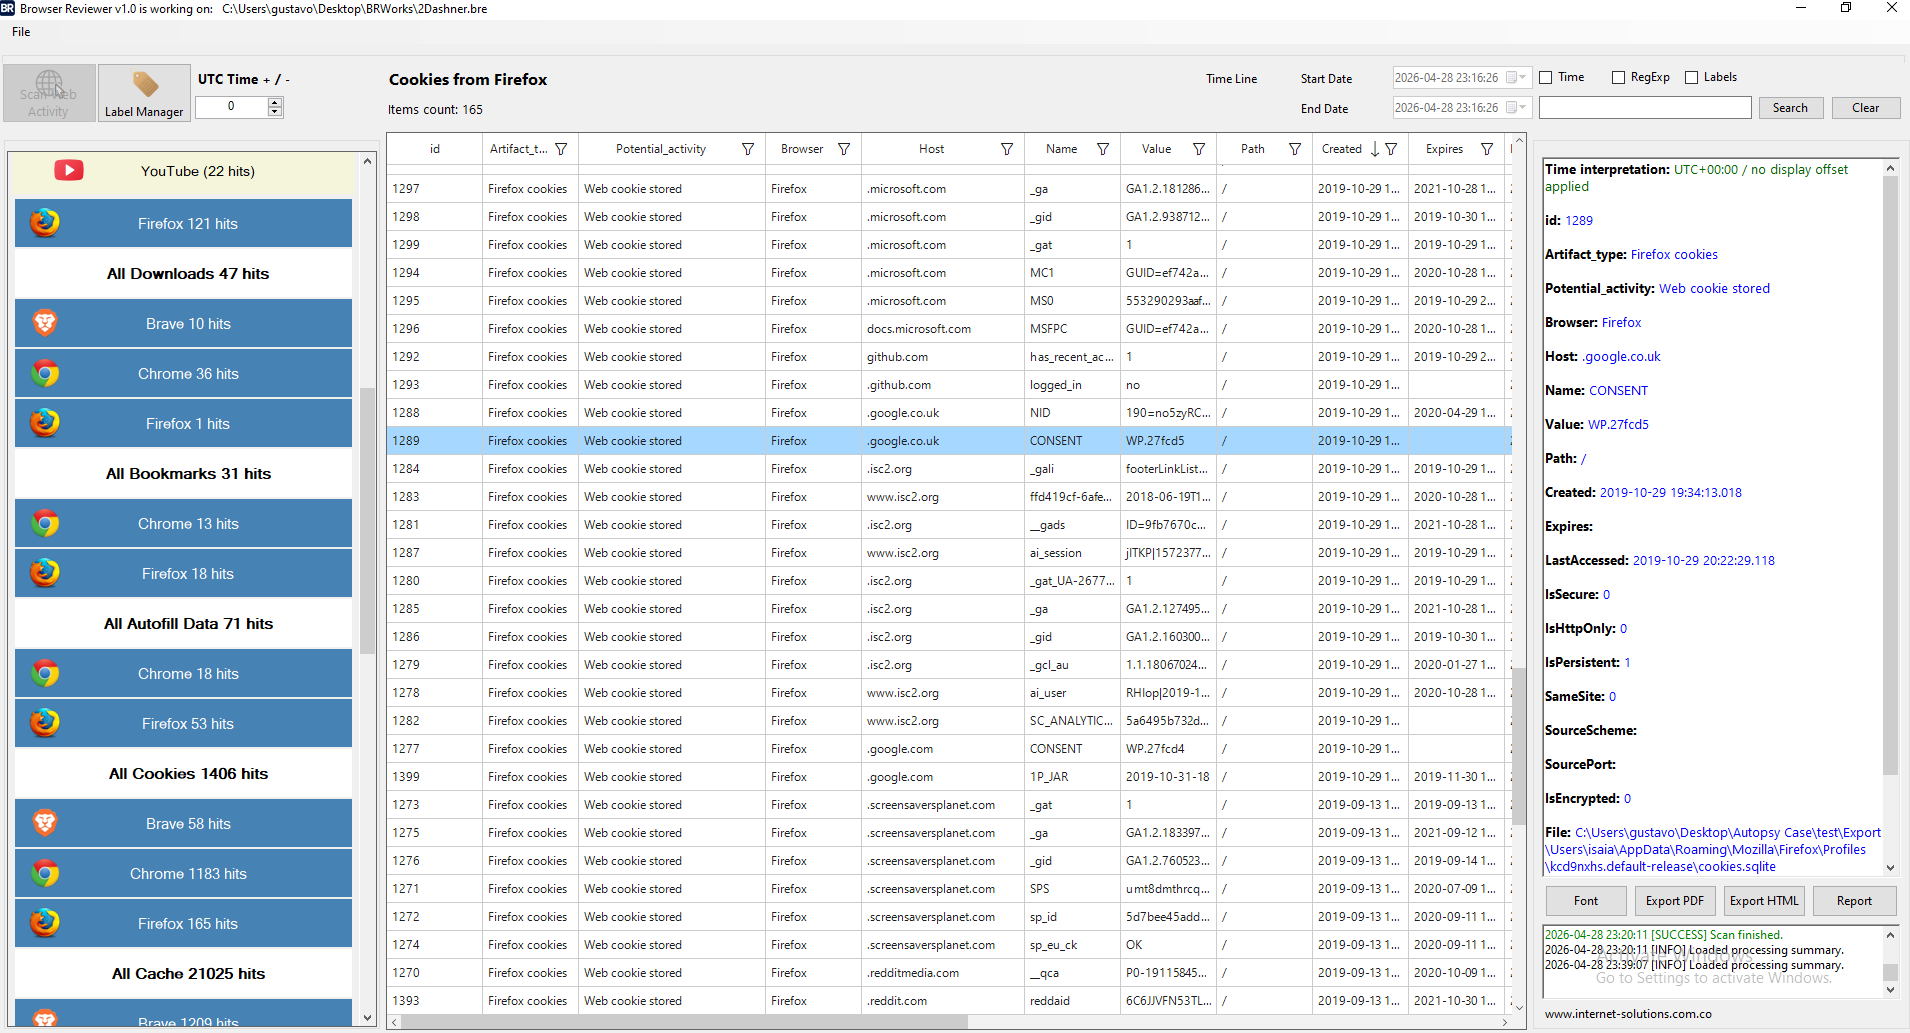1910x1033 pixels.
Task: Click the Search button
Action: tap(1790, 108)
